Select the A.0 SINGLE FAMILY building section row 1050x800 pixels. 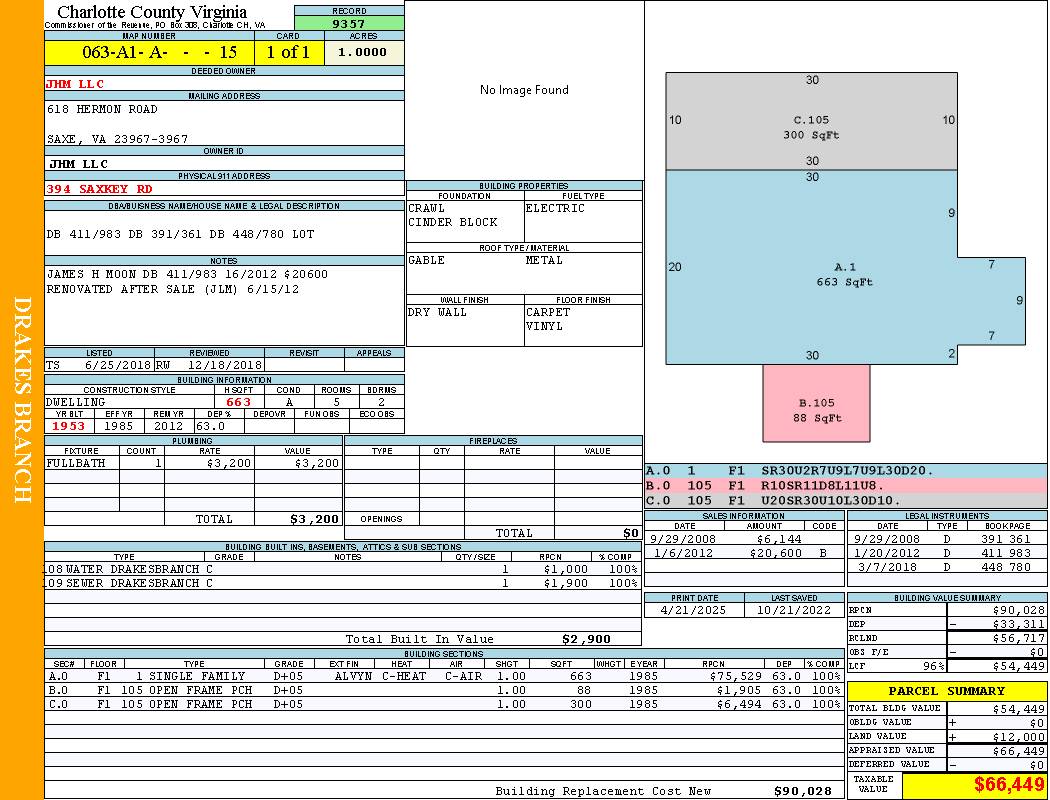(x=443, y=676)
